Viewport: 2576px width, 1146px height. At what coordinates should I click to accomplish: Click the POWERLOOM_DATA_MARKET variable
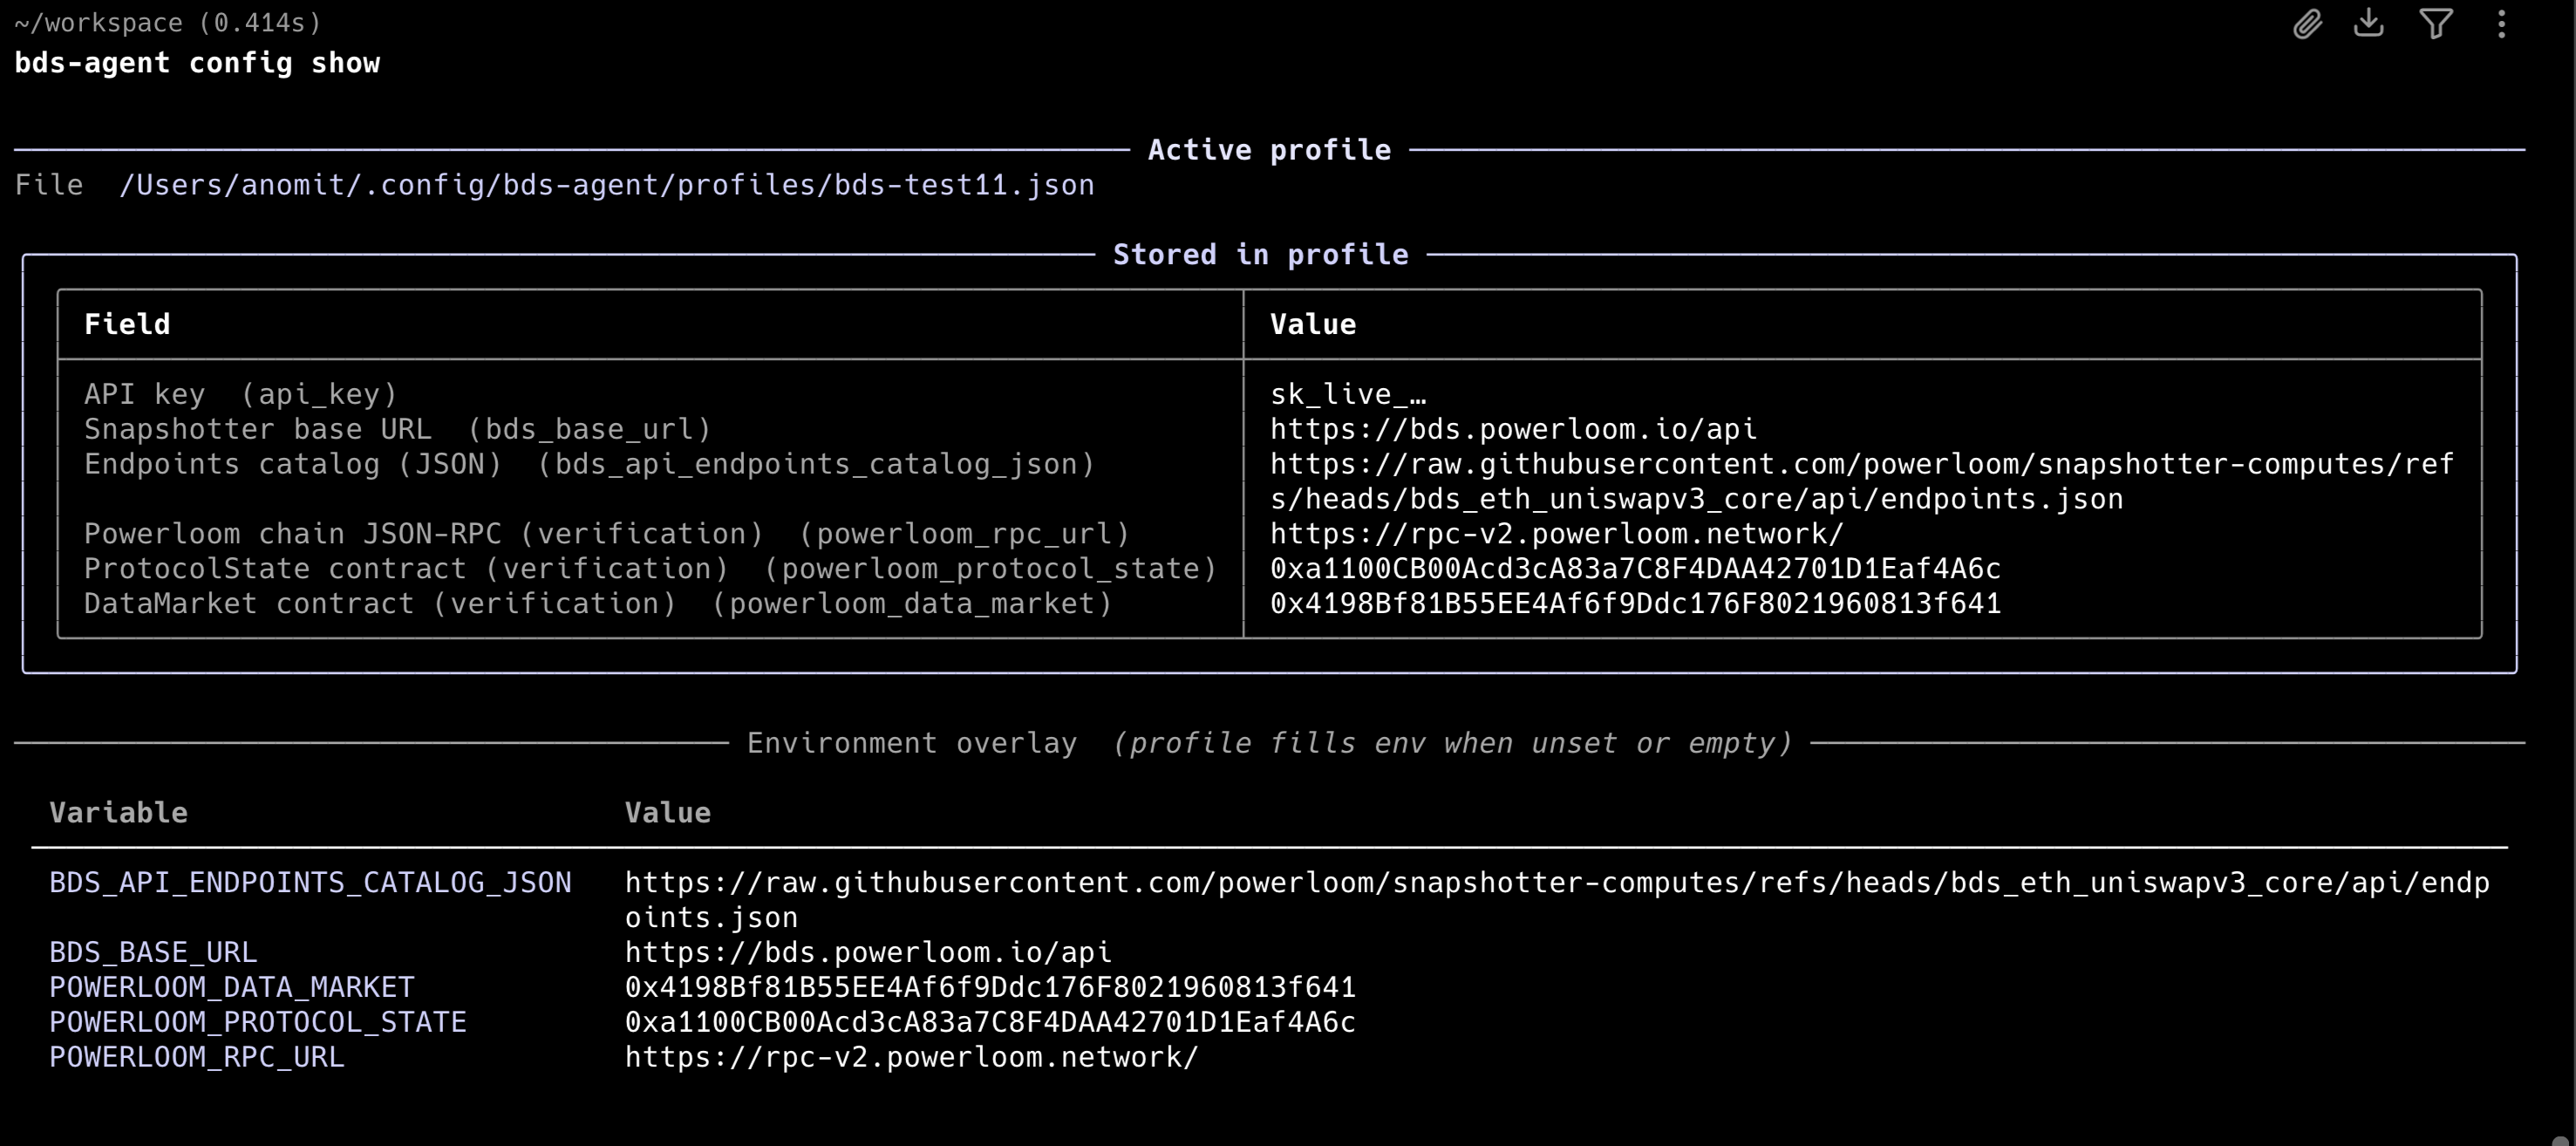click(232, 987)
